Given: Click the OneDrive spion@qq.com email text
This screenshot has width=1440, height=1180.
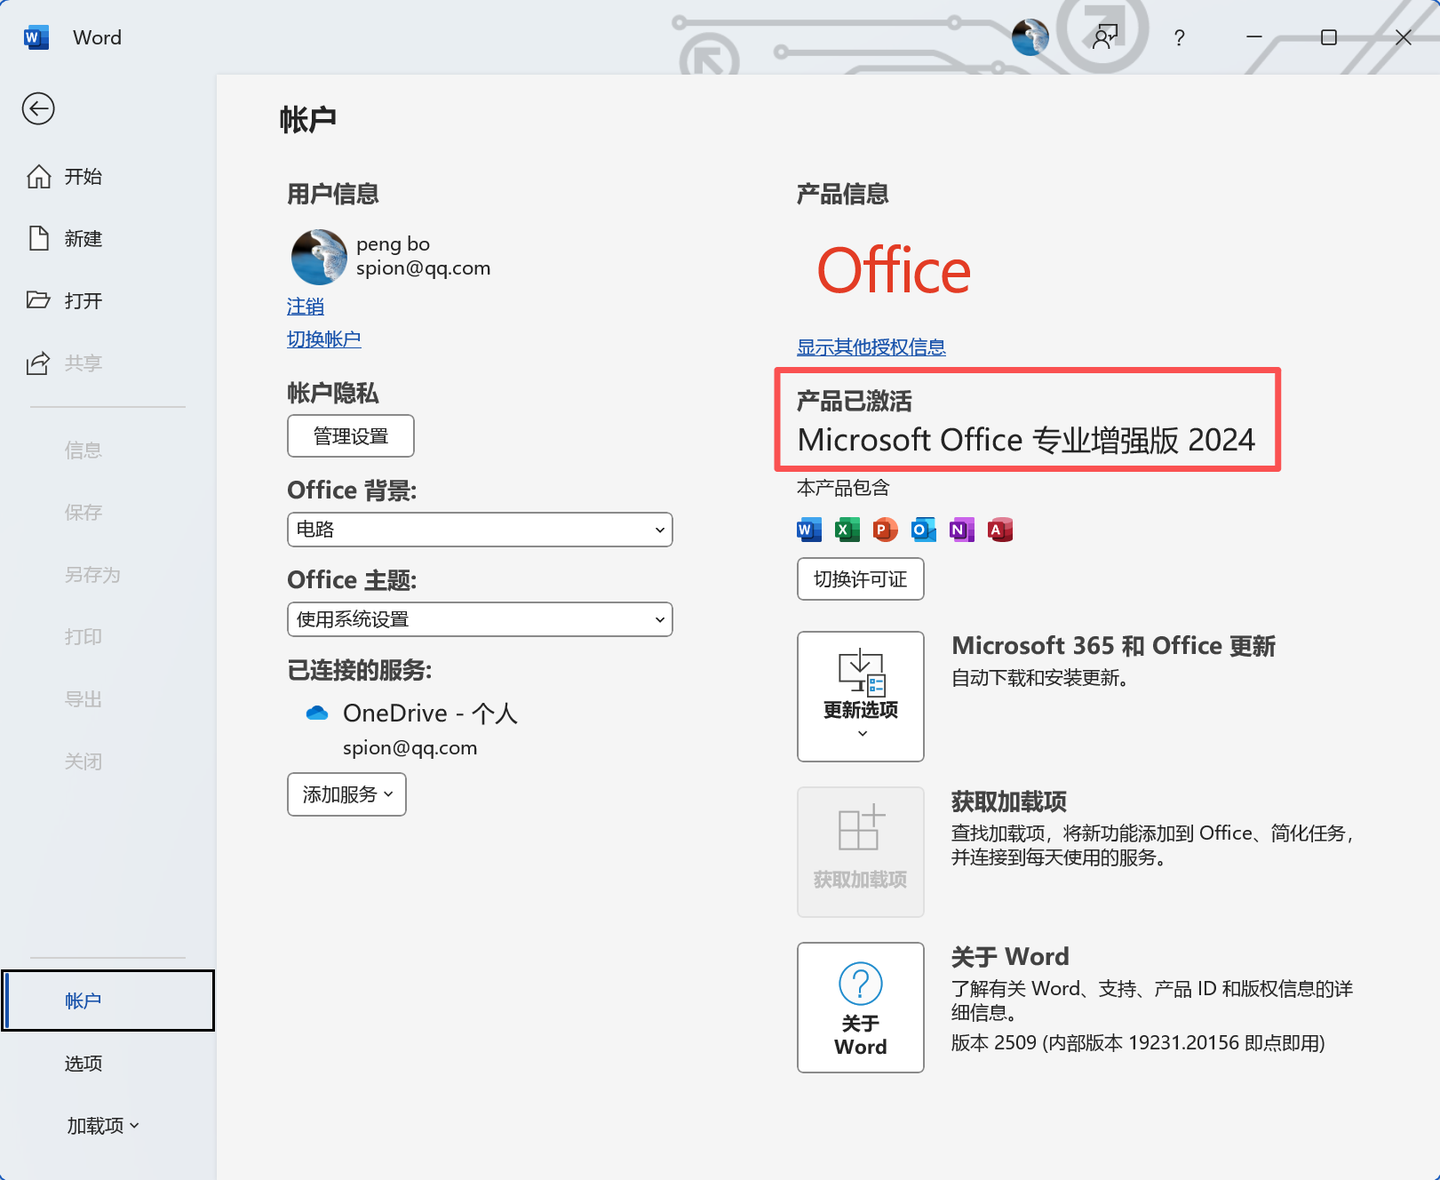Looking at the screenshot, I should [410, 748].
